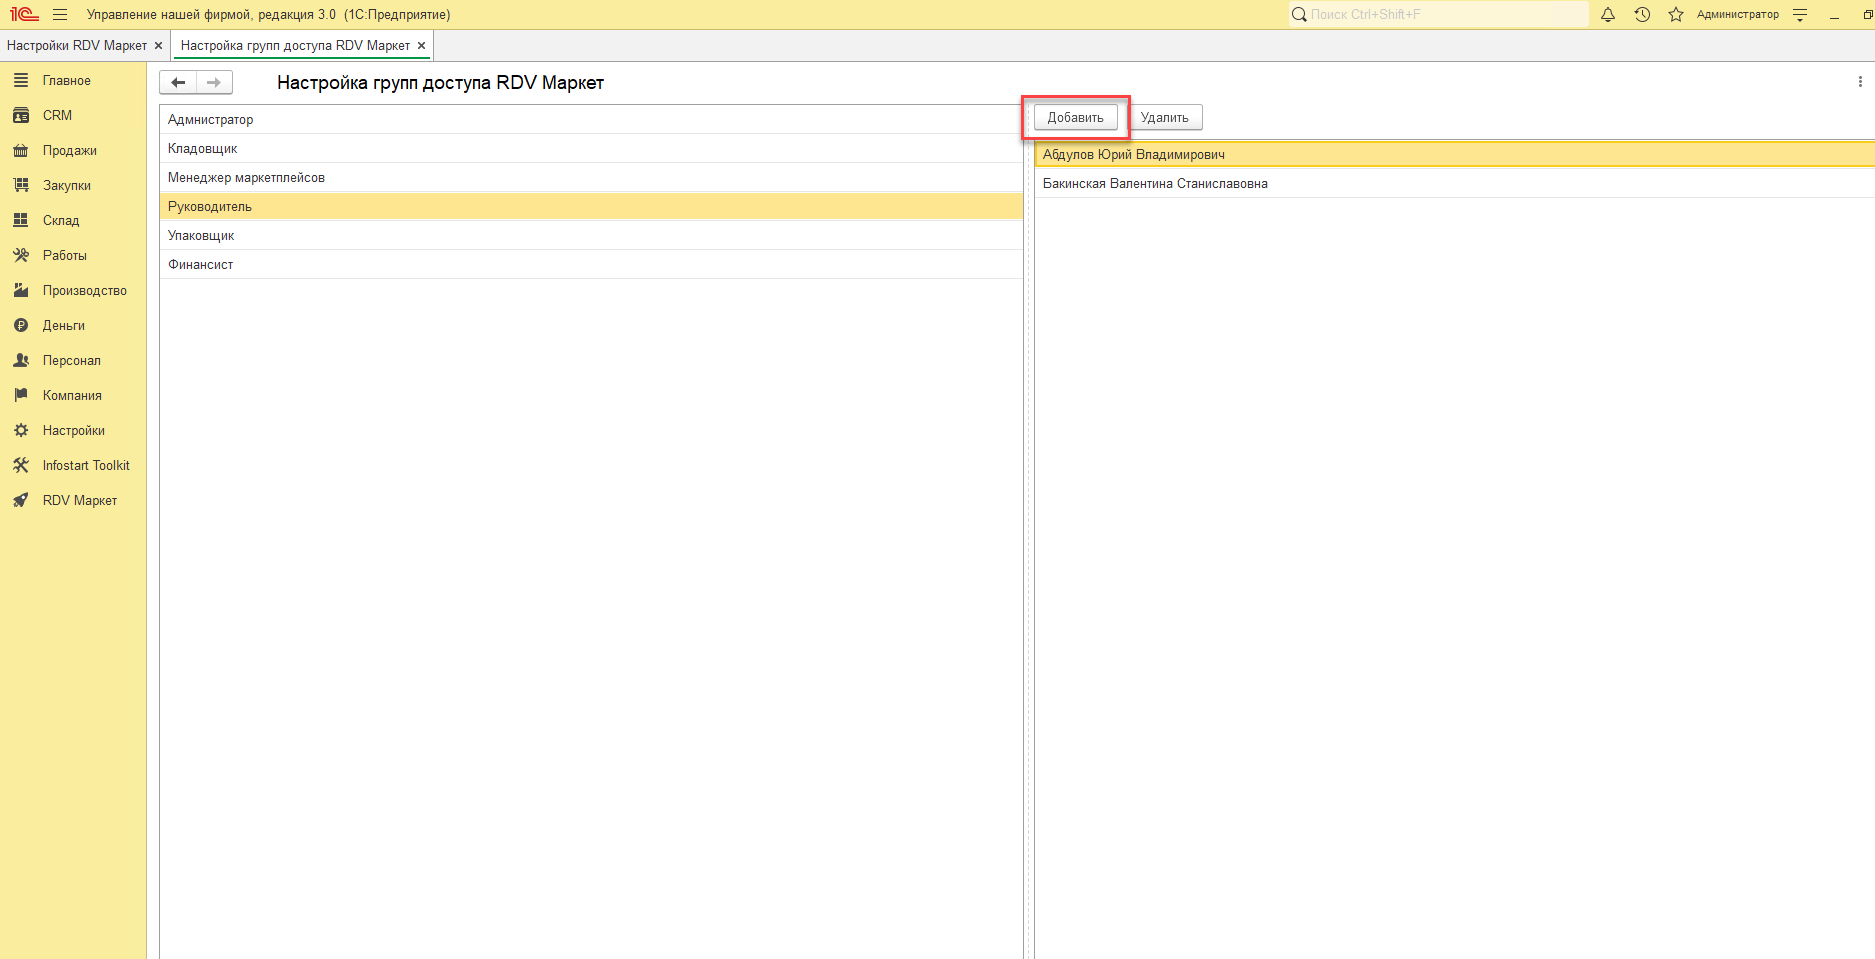The image size is (1875, 959).
Task: Open the service settings menu icon
Action: [1800, 14]
